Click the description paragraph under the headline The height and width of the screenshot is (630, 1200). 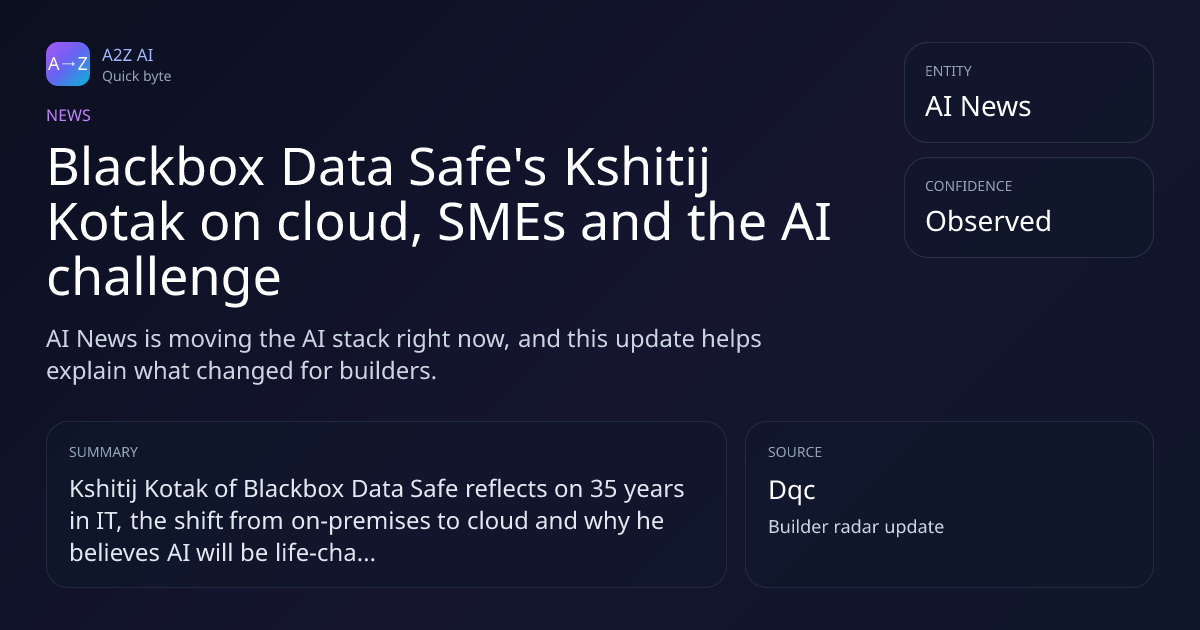404,354
